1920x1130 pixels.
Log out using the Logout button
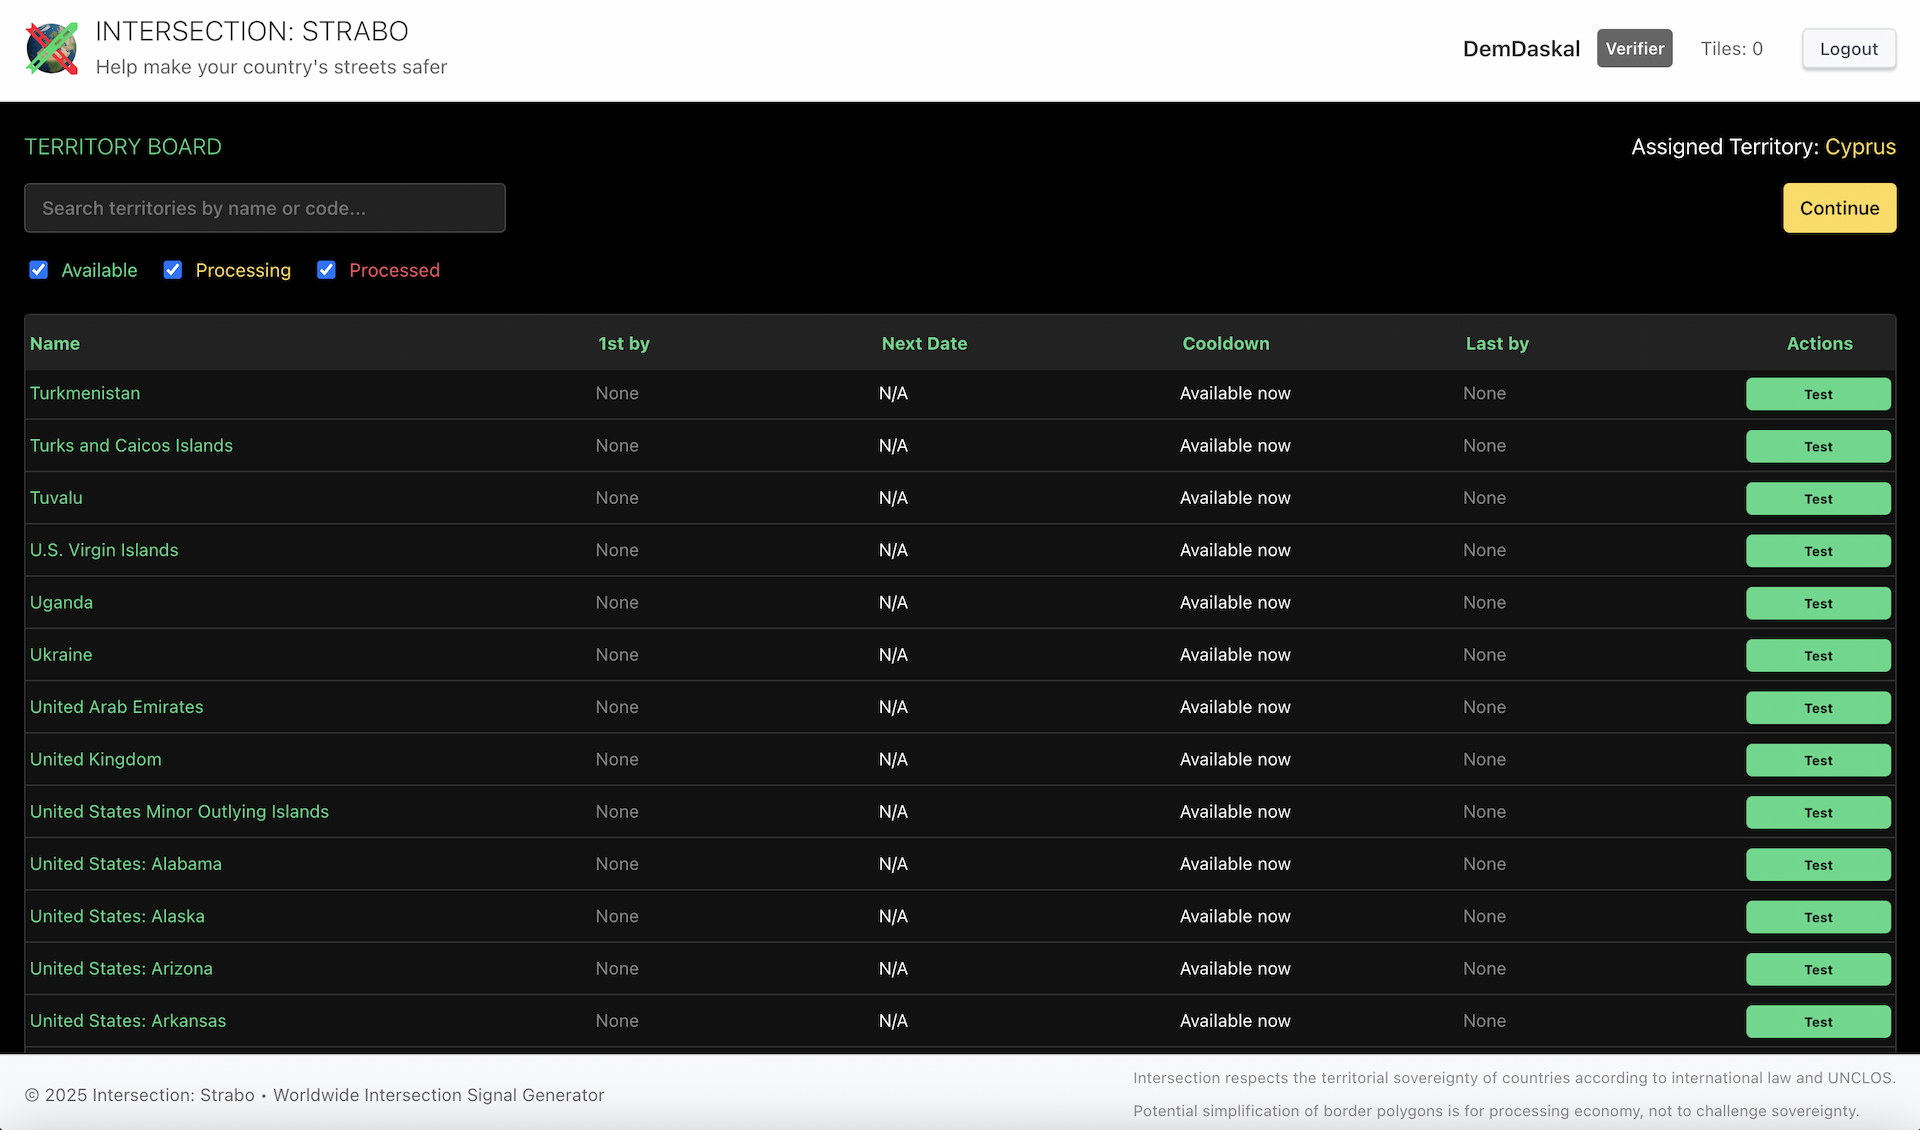pos(1848,49)
